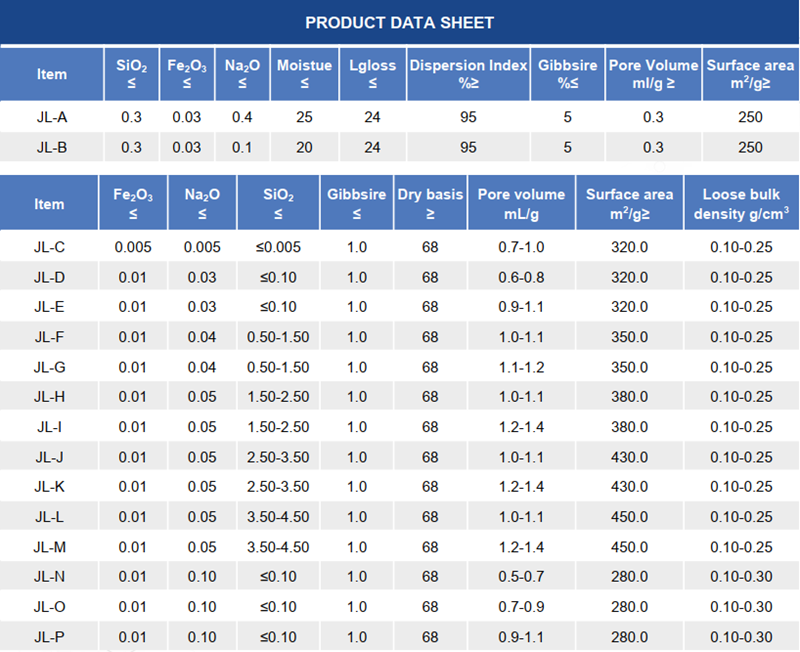Select the JL-I row label
Screen dimensions: 800x652
pyautogui.click(x=50, y=427)
